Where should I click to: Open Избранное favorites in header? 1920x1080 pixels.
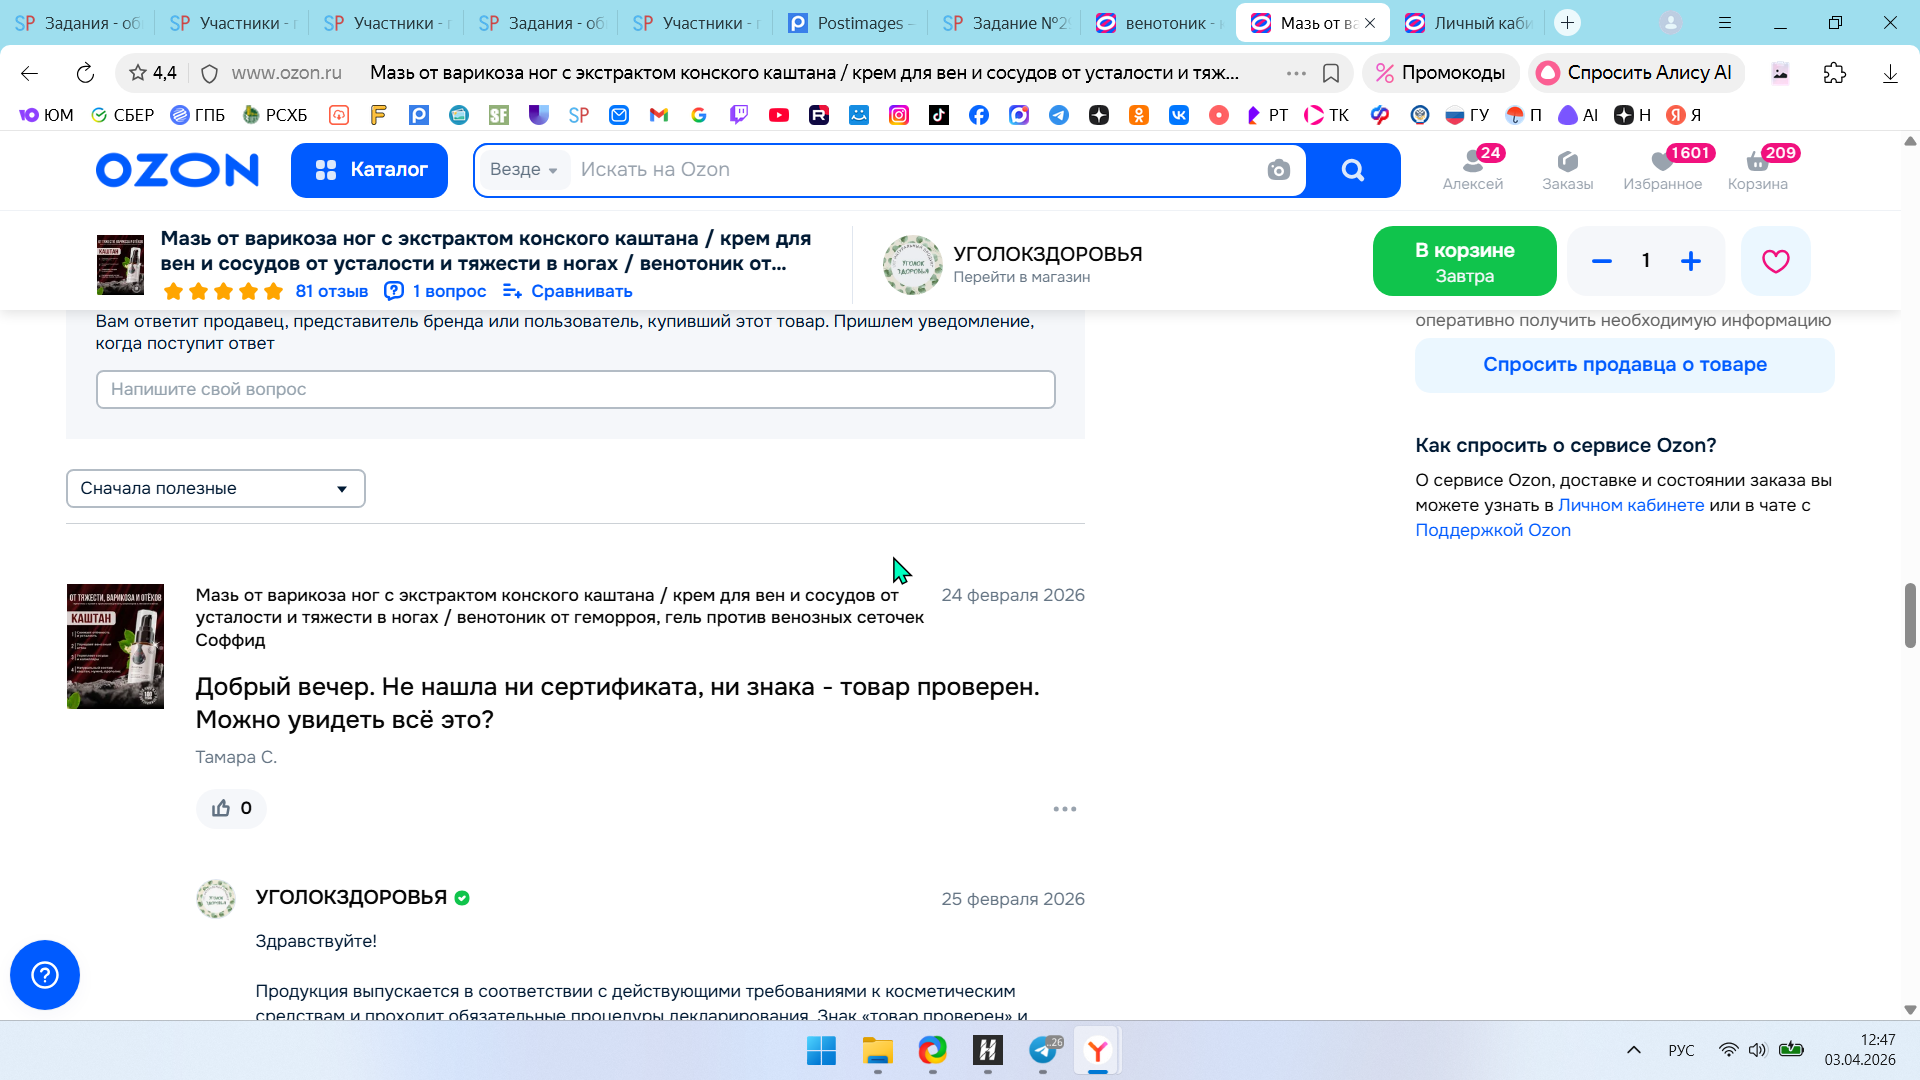click(1662, 168)
